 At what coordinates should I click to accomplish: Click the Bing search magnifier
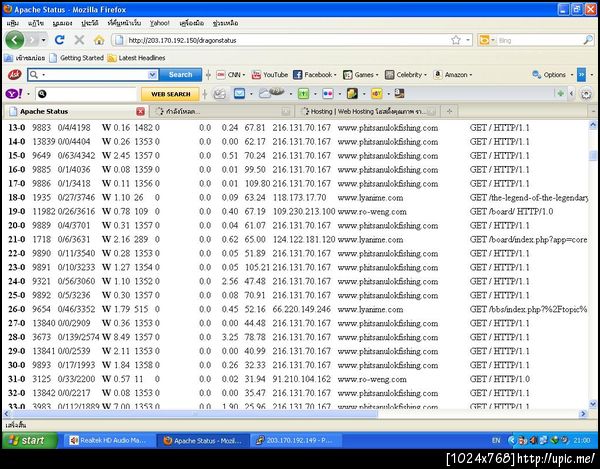588,40
